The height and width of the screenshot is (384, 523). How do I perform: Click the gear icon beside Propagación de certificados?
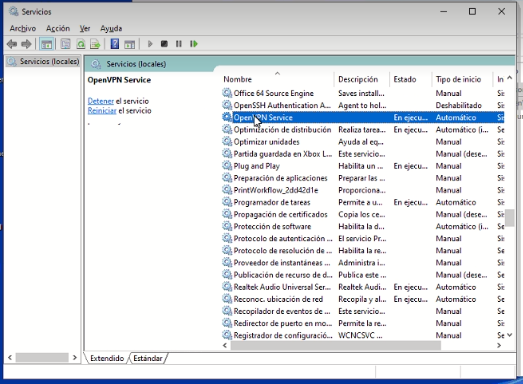227,214
